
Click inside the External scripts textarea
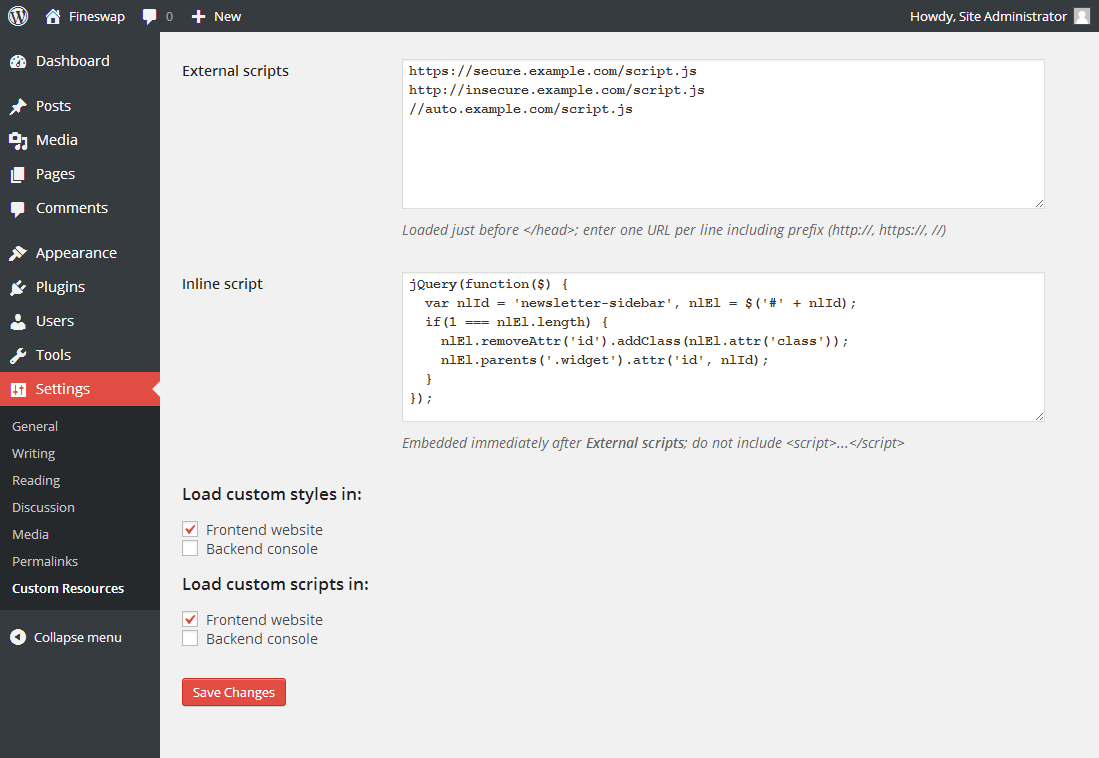pos(723,134)
